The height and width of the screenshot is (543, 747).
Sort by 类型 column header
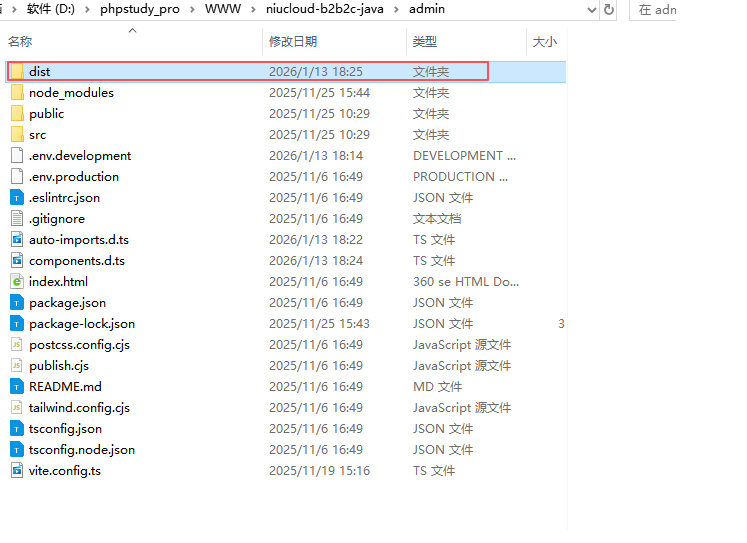pos(425,42)
